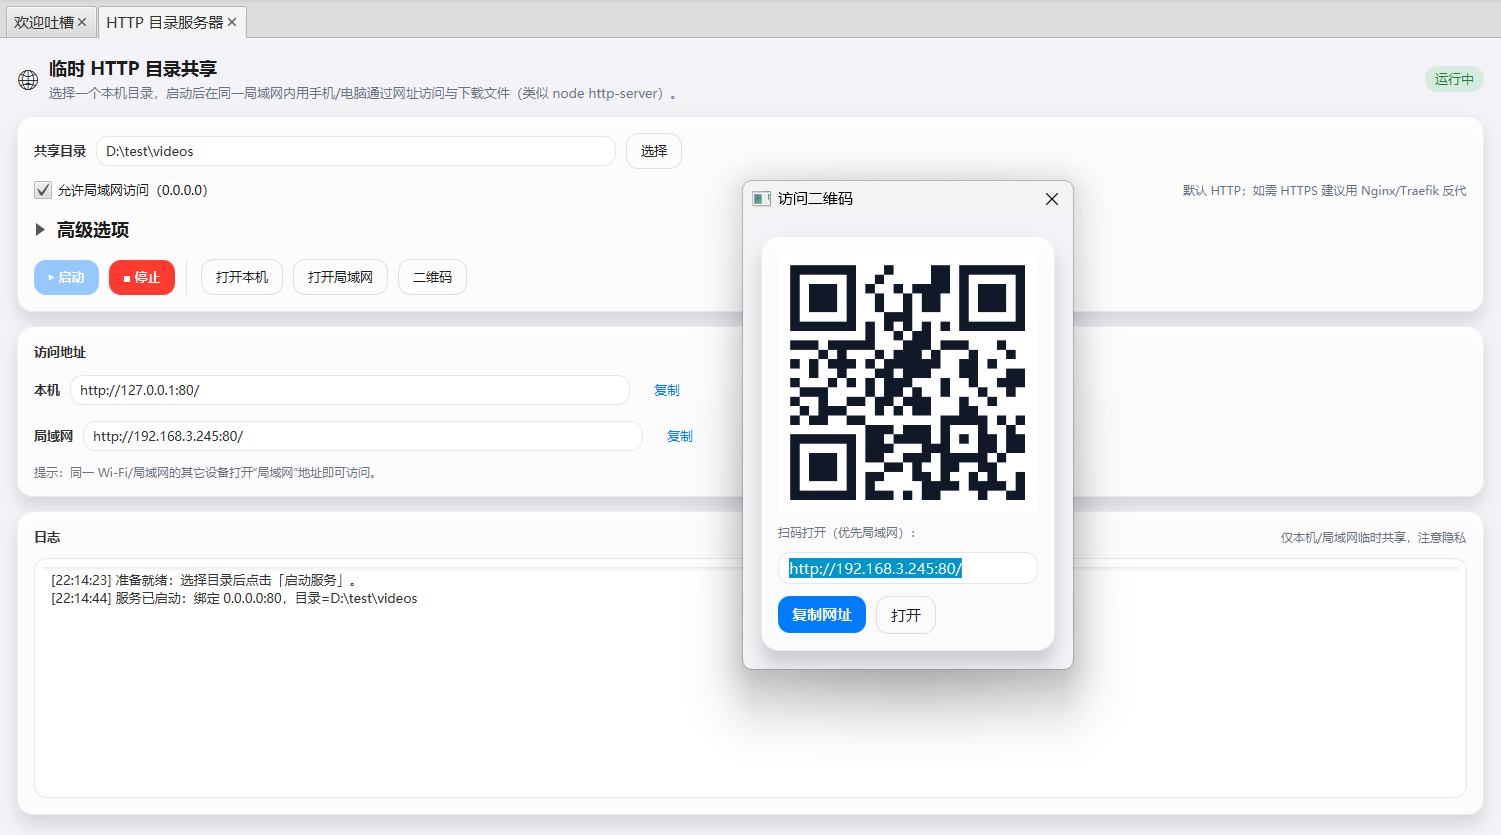The image size is (1501, 835).
Task: Copy the 局域网 address via 复制 link
Action: point(679,436)
